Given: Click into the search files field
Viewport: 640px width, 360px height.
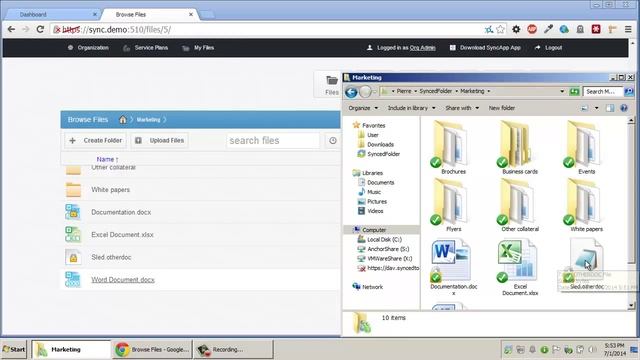Looking at the screenshot, I should coord(273,140).
